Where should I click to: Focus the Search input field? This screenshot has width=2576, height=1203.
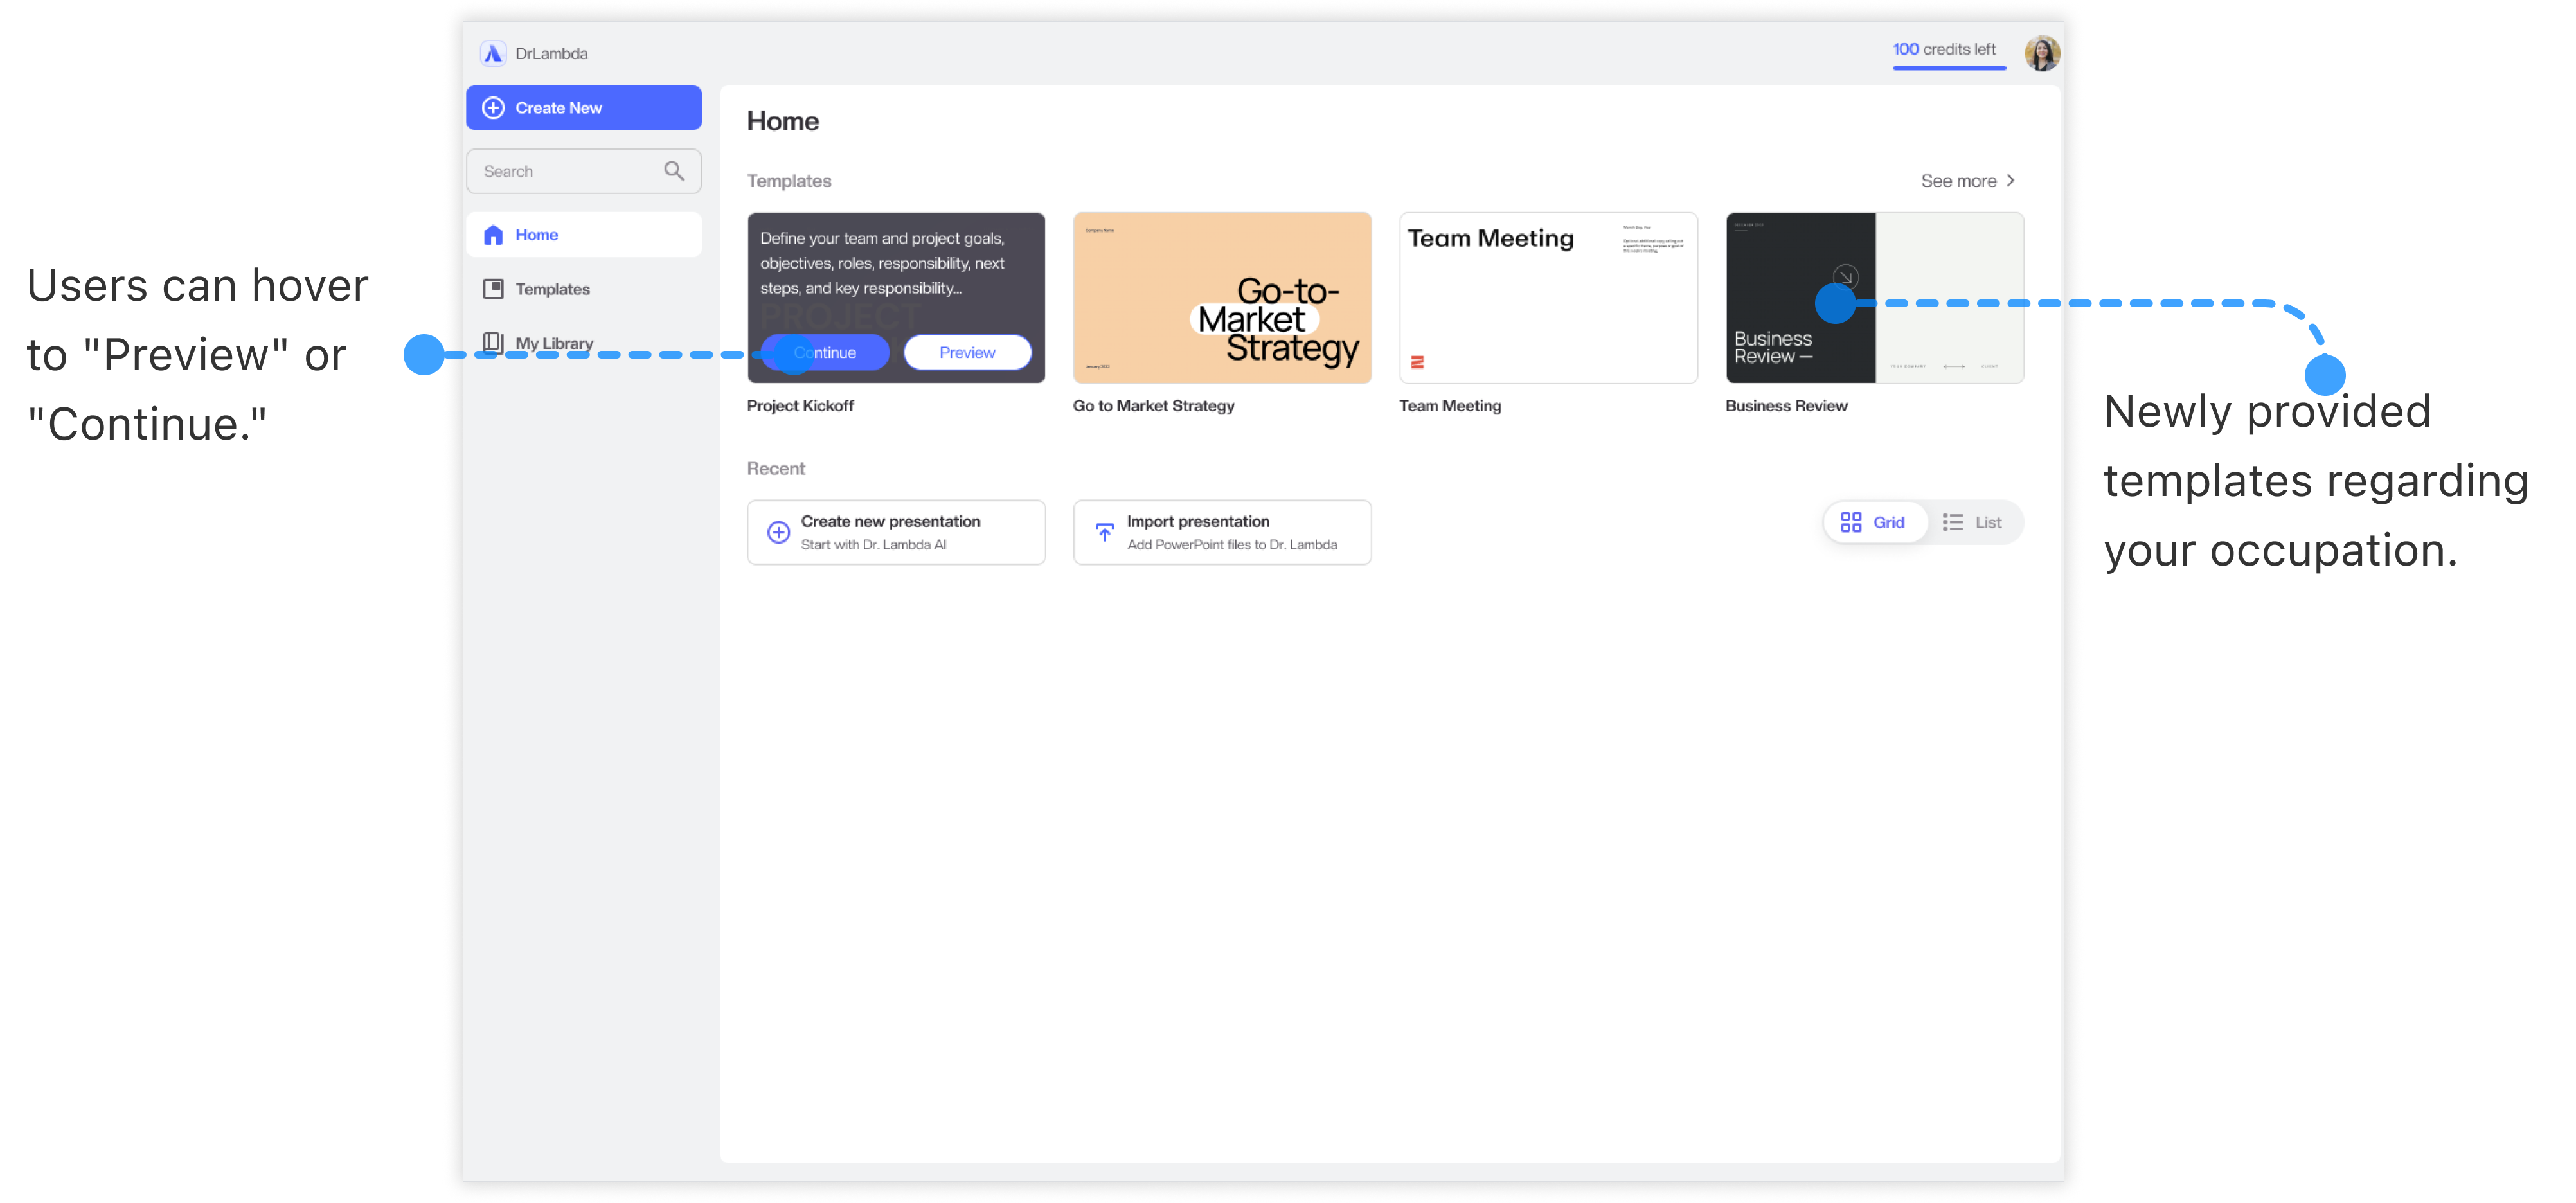(x=565, y=171)
